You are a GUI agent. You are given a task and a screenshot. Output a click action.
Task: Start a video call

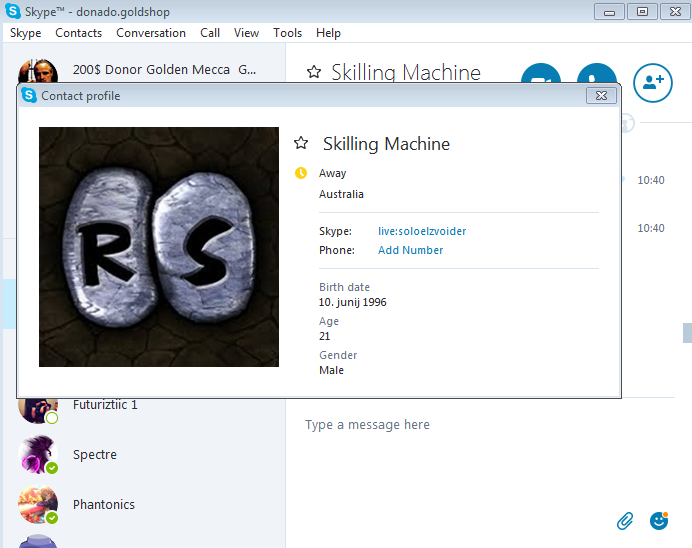[x=541, y=73]
